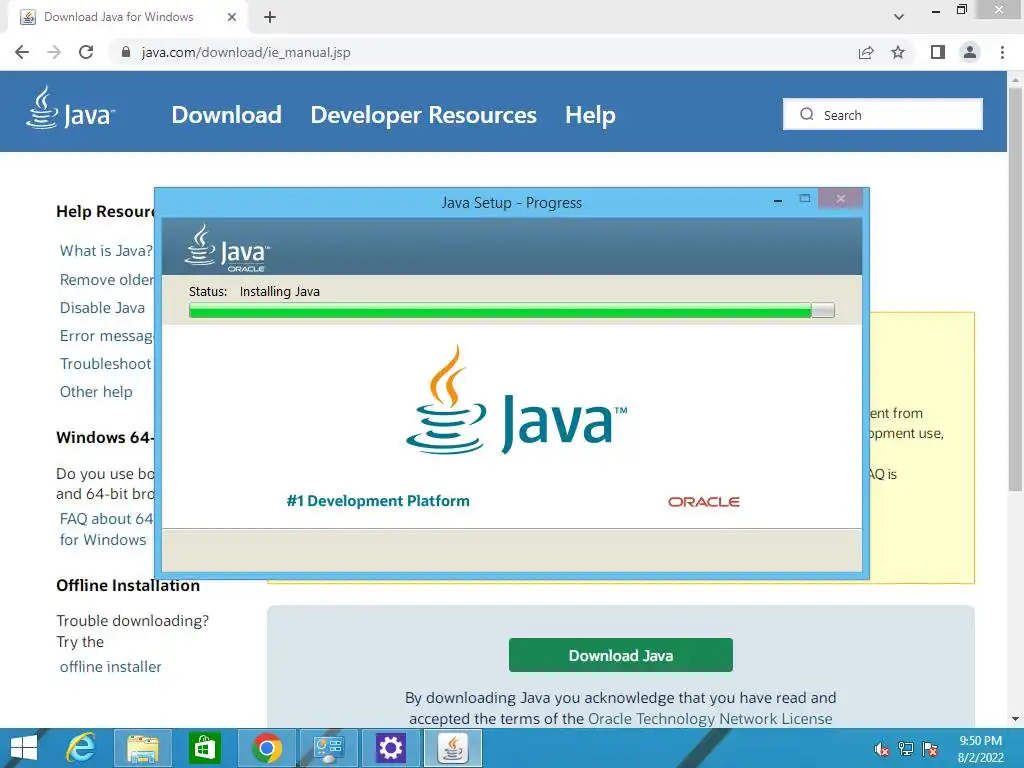Click the browser back arrow
The image size is (1024, 768).
point(22,52)
